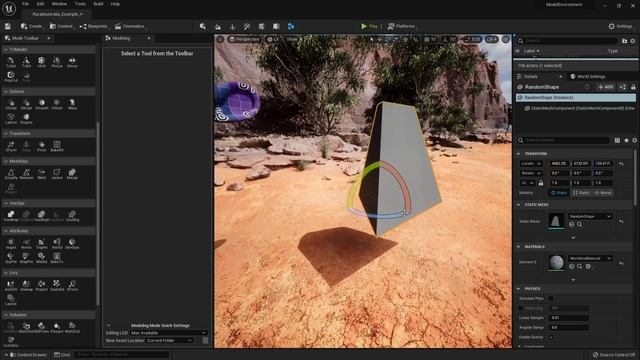
Task: Toggle Simulate Physics checkbox
Action: click(x=551, y=298)
